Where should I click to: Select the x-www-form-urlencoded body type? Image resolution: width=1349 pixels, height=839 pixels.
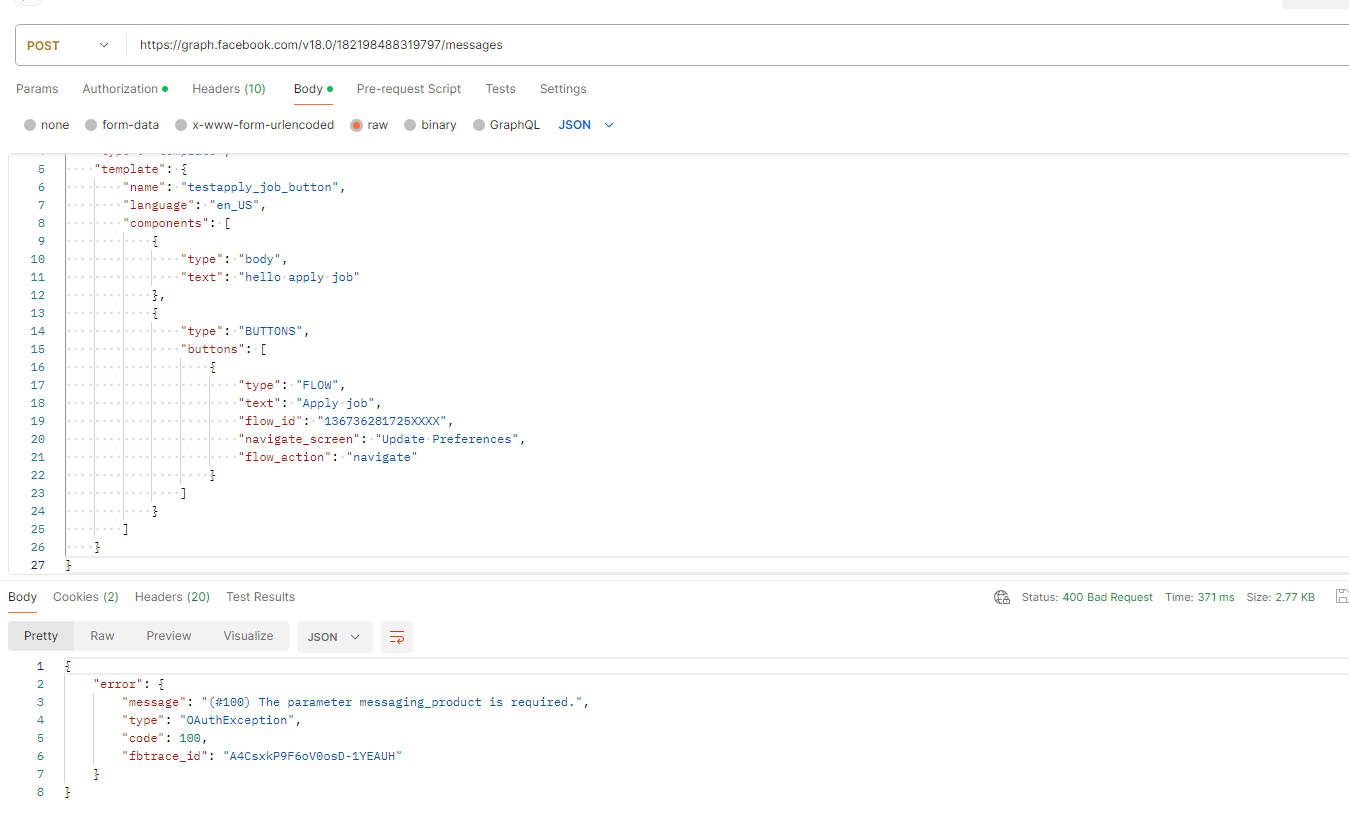254,125
